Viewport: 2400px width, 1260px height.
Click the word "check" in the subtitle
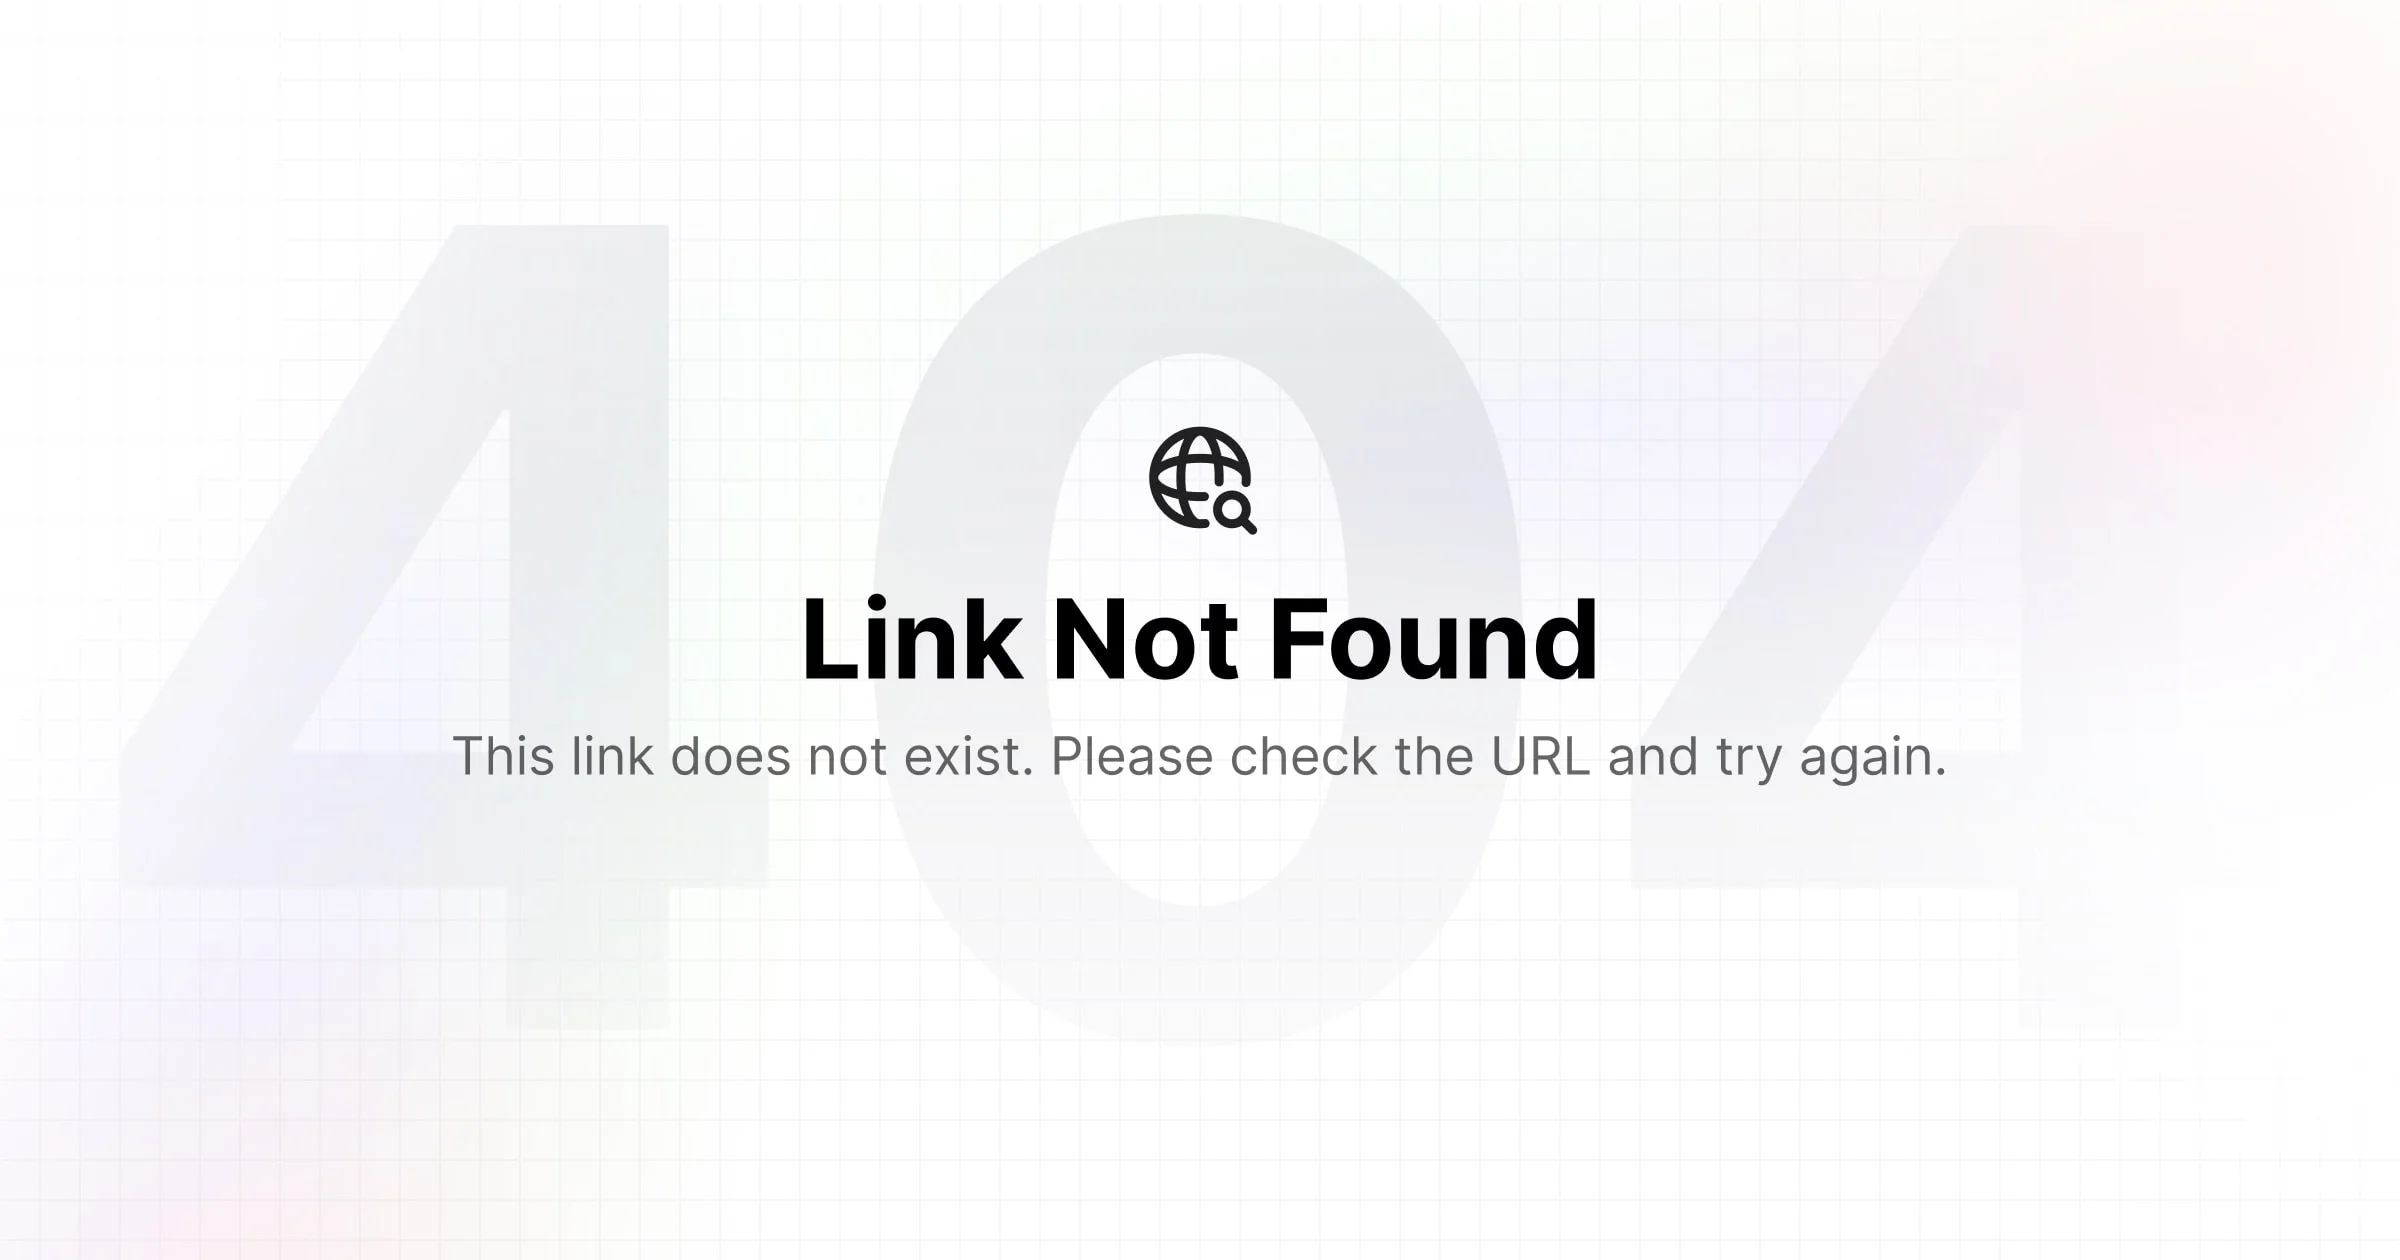pos(1303,757)
